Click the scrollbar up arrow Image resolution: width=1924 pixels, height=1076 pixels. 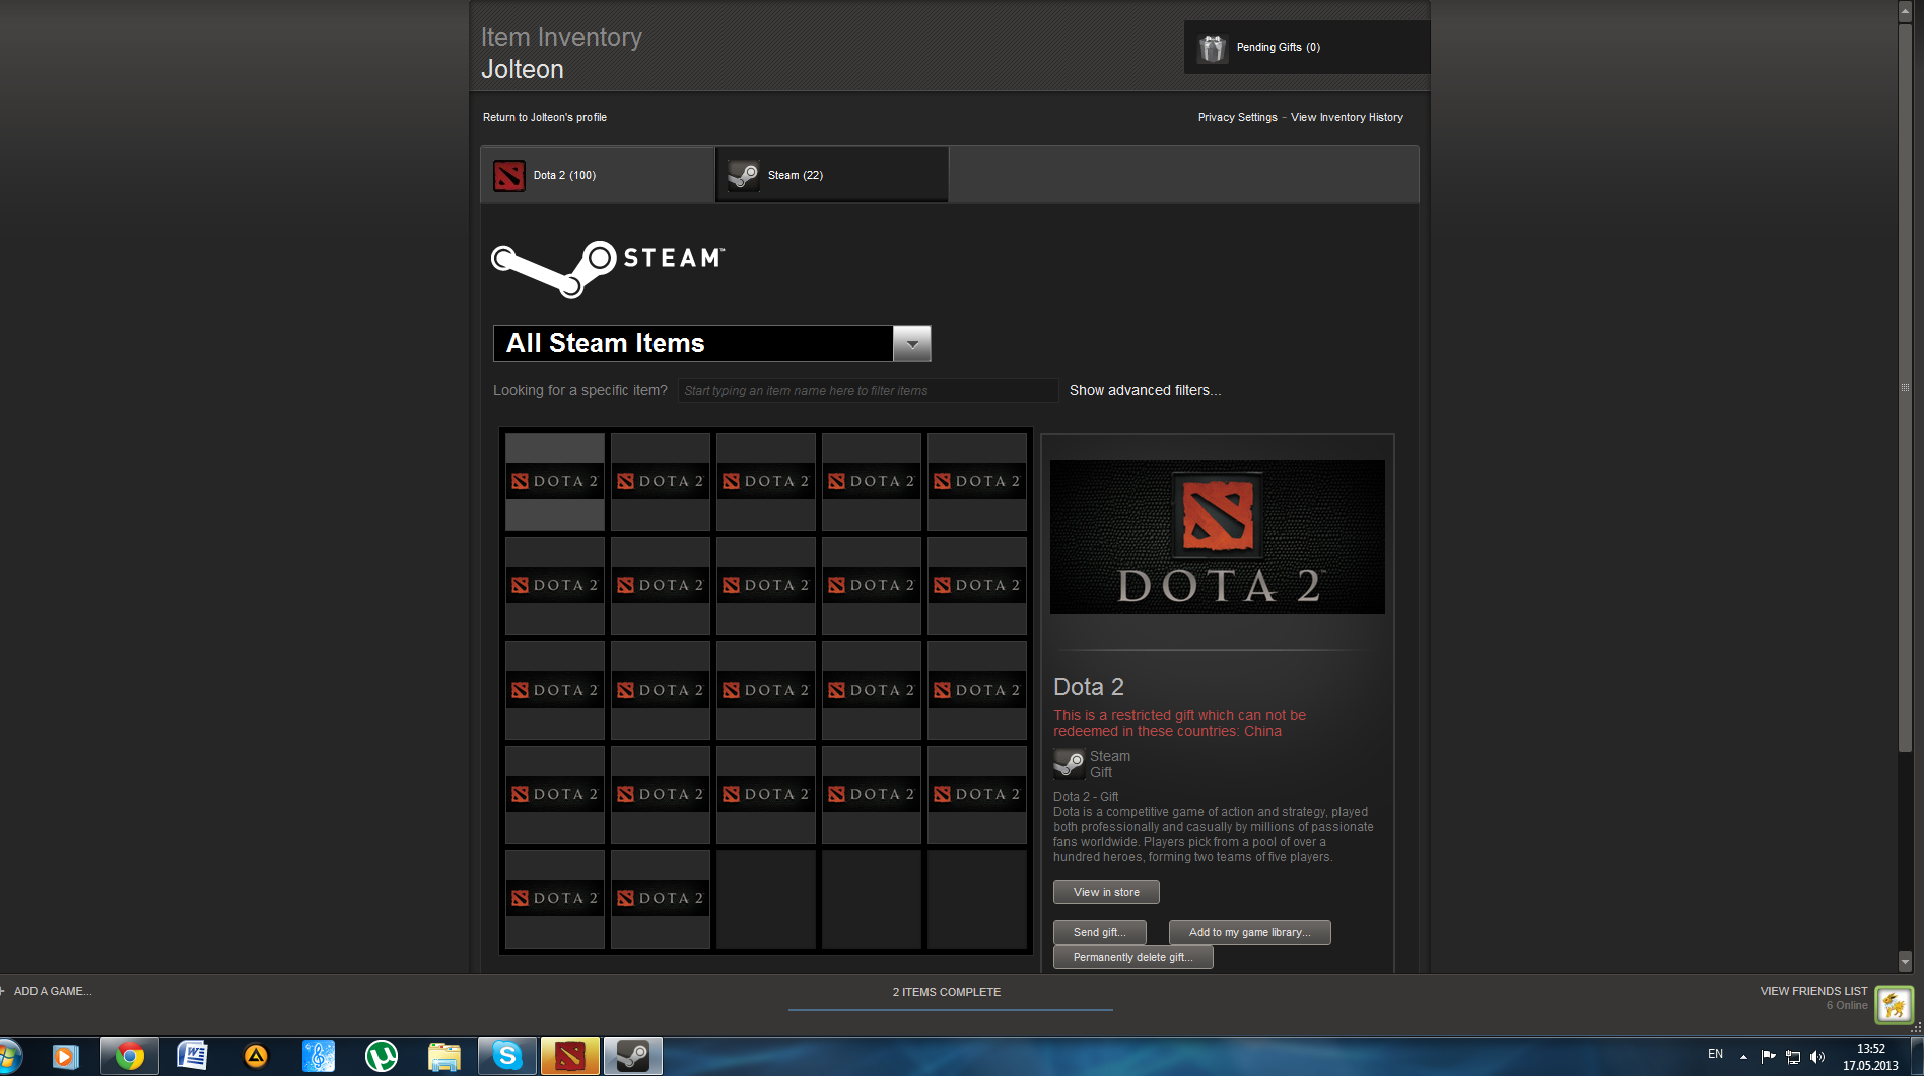point(1905,11)
